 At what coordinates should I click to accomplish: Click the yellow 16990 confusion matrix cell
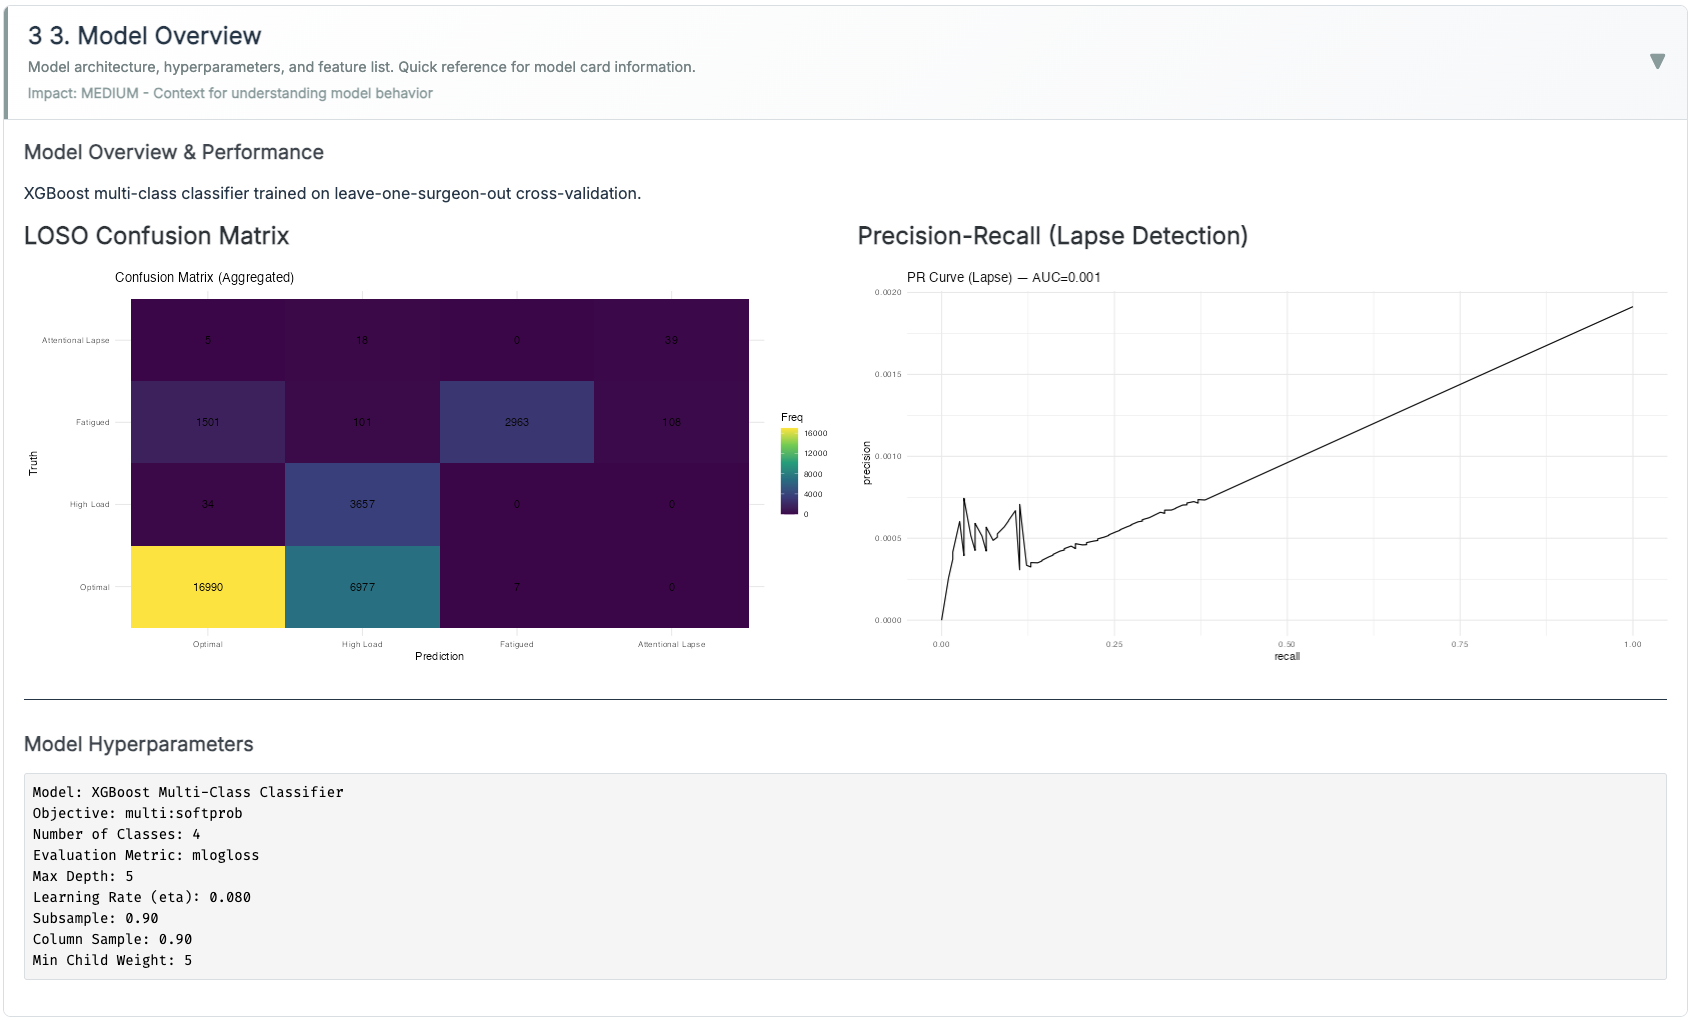208,587
